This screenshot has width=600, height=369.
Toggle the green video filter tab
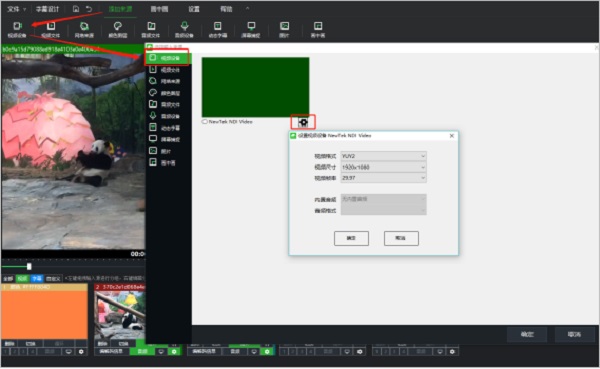(x=23, y=279)
